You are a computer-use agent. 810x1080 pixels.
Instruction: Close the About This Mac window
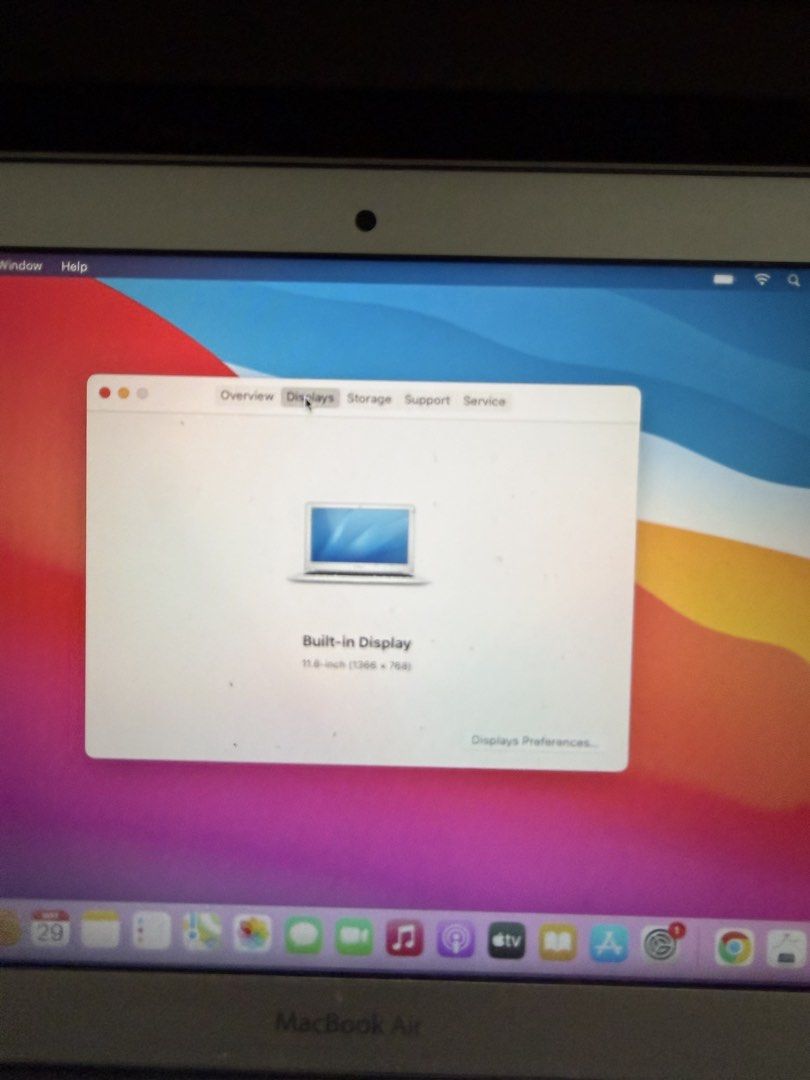(105, 393)
